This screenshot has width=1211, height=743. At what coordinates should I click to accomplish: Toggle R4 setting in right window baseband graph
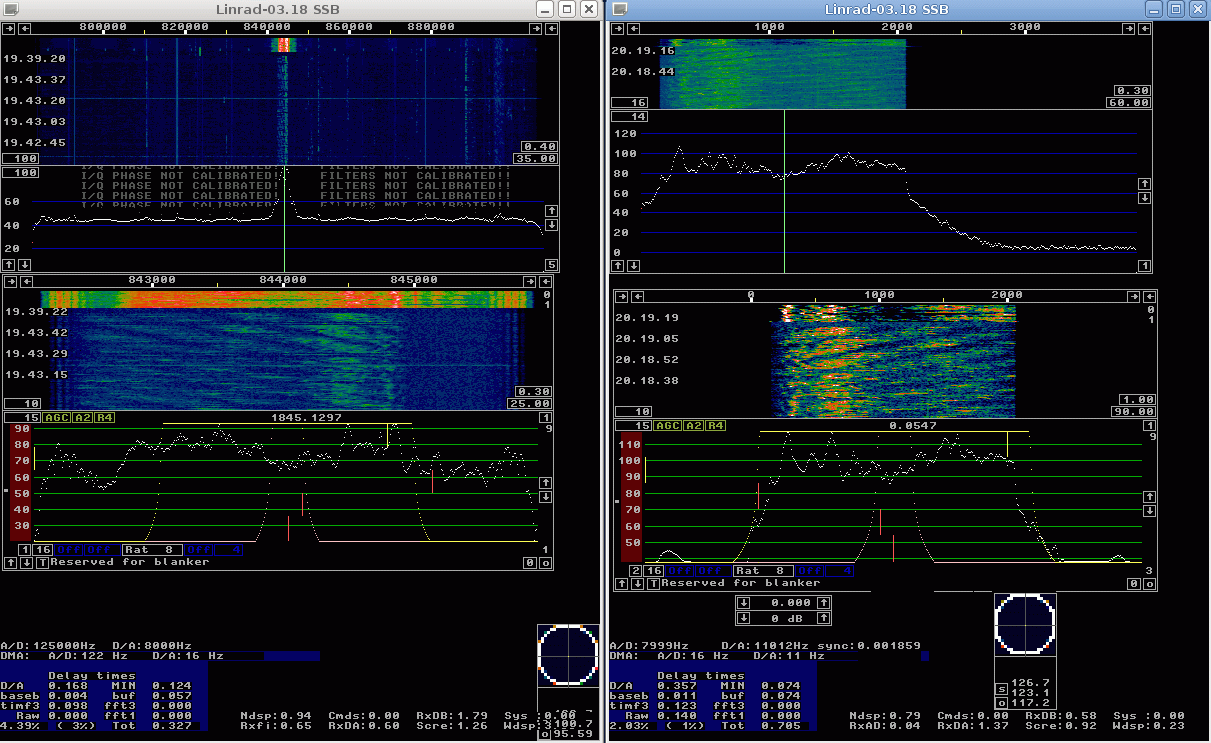(716, 425)
